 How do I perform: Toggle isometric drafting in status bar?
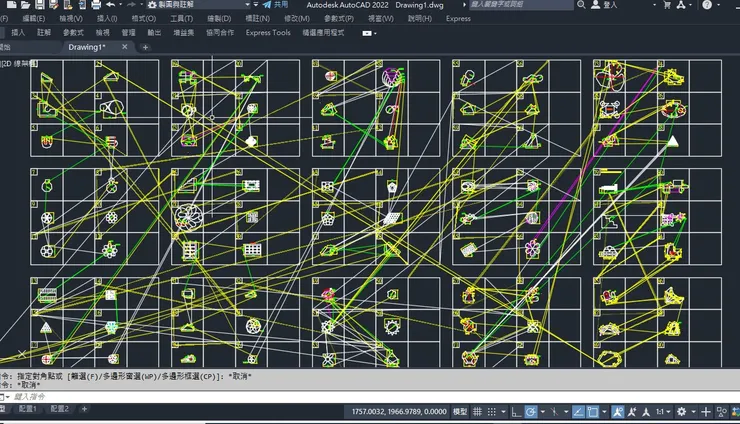(554, 412)
